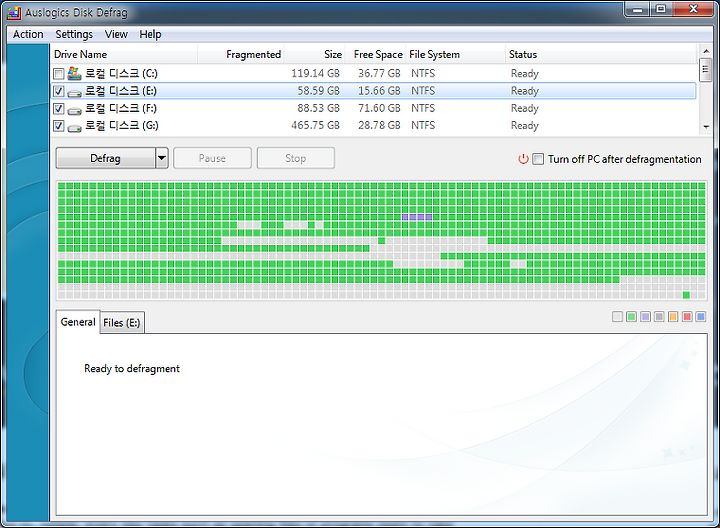
Task: Select the 로컬 디스크 (G:) drive row
Action: pyautogui.click(x=373, y=126)
